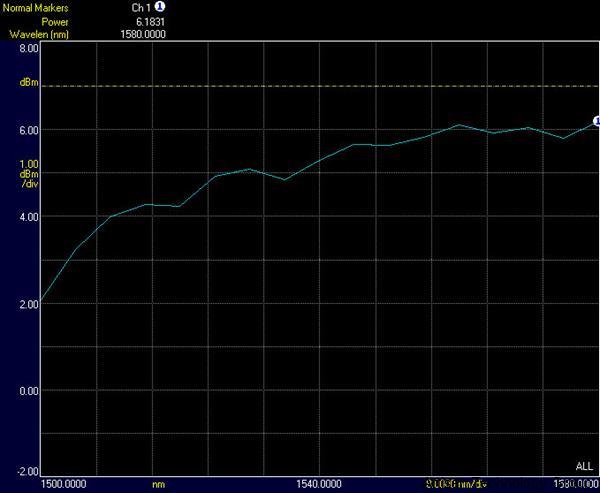Click the yellow dBm reference level label

pos(28,83)
